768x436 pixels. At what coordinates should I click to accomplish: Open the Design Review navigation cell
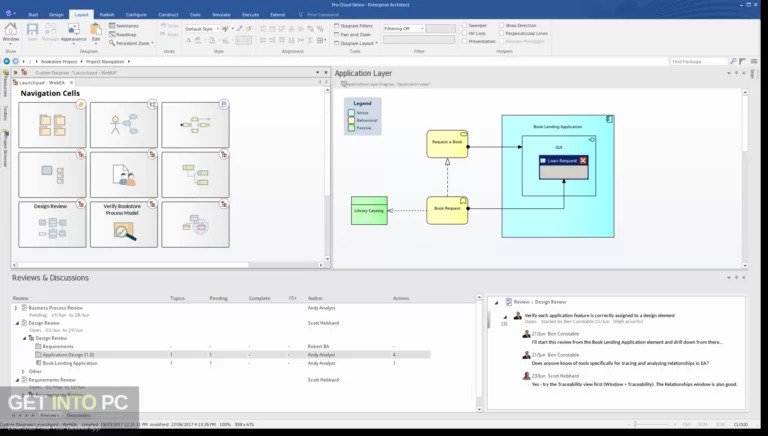52,224
